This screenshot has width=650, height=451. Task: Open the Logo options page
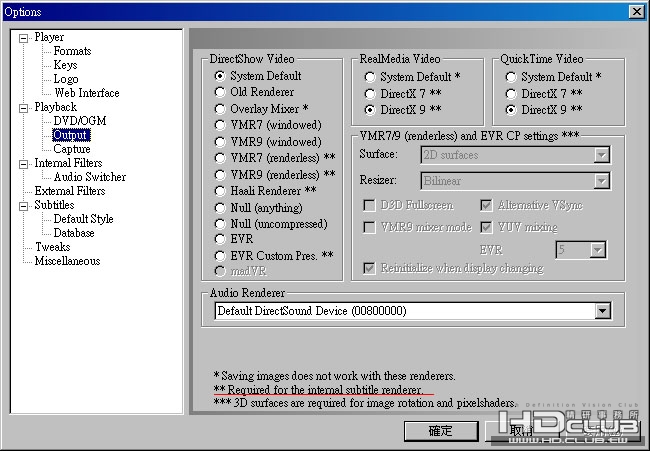(65, 79)
